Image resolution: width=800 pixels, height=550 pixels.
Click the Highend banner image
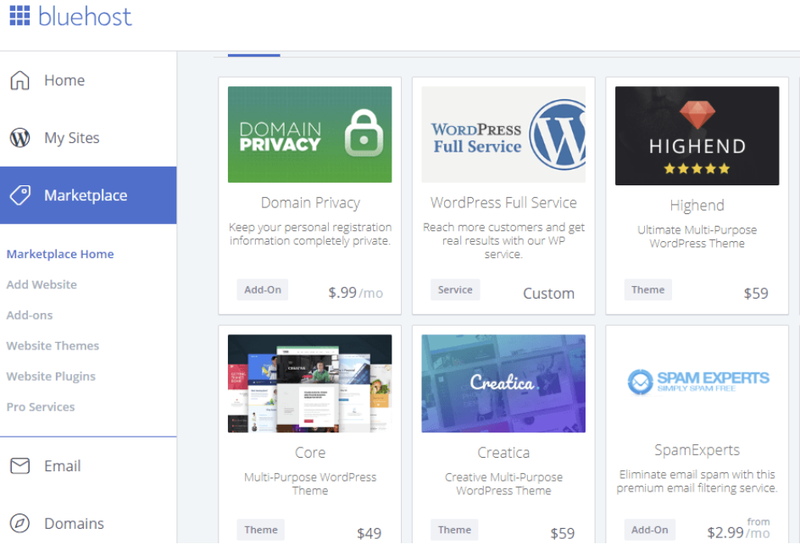click(697, 136)
